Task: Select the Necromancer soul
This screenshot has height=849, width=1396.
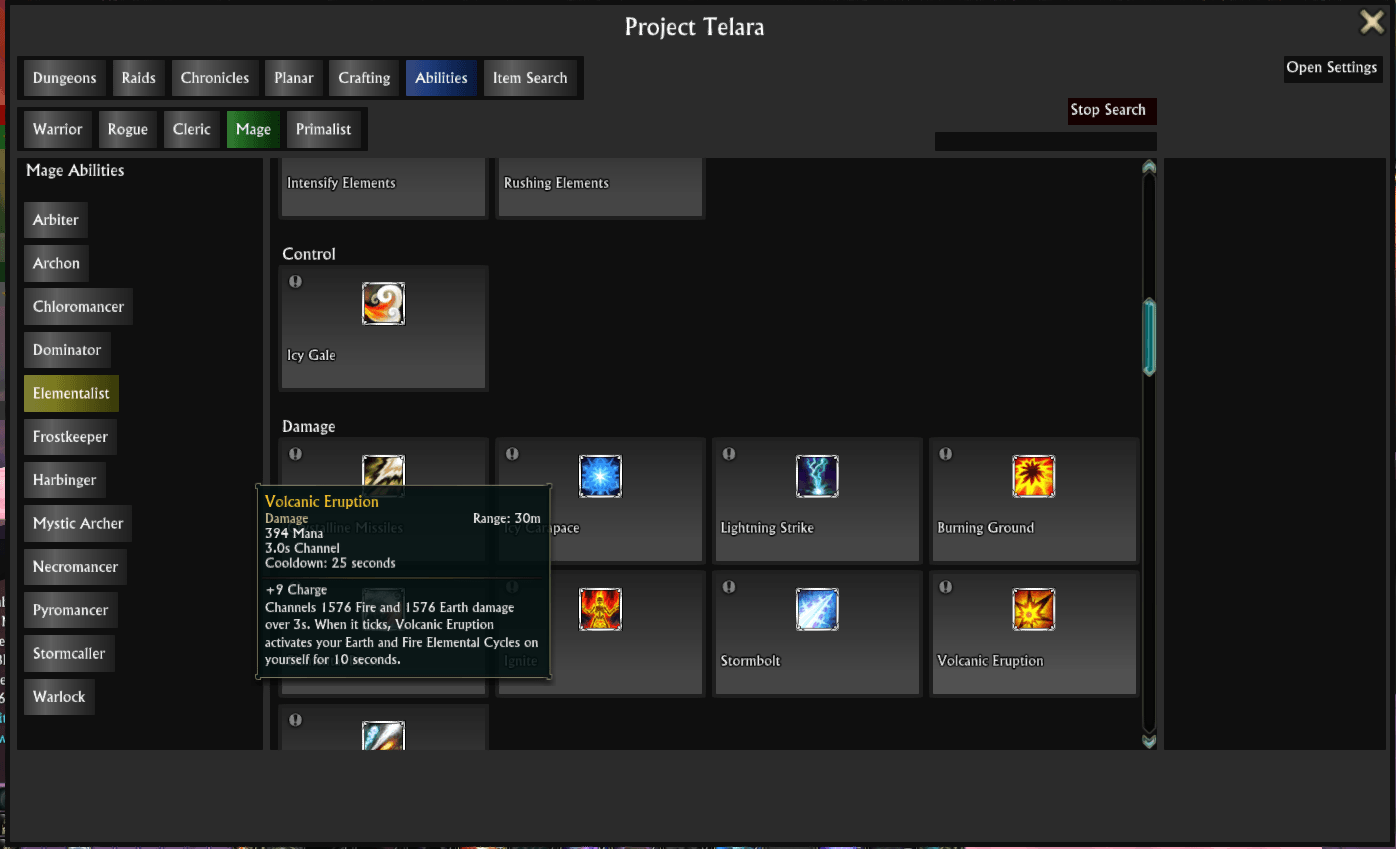Action: click(75, 567)
